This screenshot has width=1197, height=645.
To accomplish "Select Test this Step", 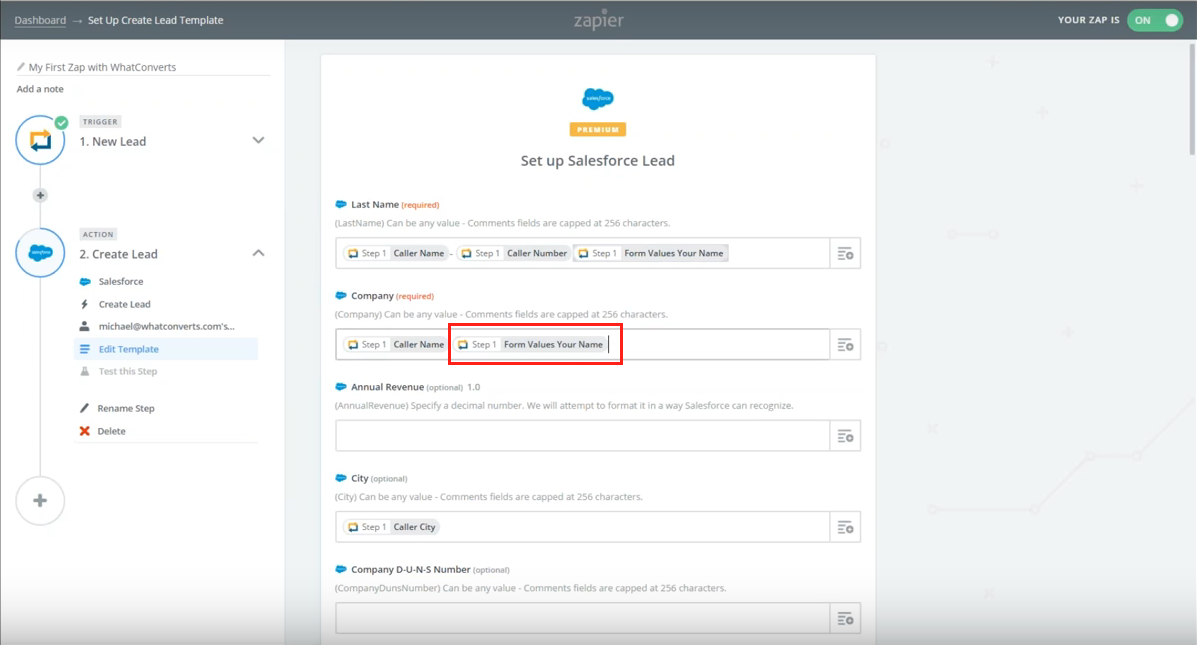I will tap(127, 372).
